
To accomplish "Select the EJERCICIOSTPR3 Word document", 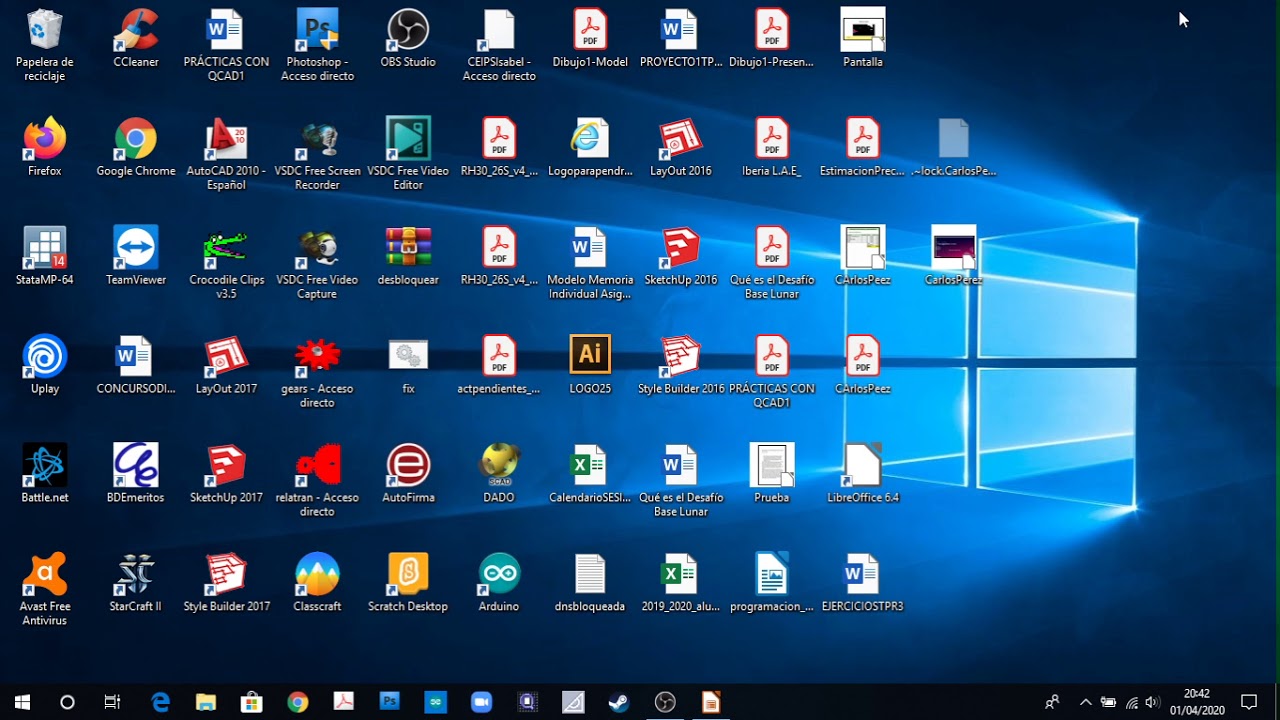I will (x=863, y=575).
